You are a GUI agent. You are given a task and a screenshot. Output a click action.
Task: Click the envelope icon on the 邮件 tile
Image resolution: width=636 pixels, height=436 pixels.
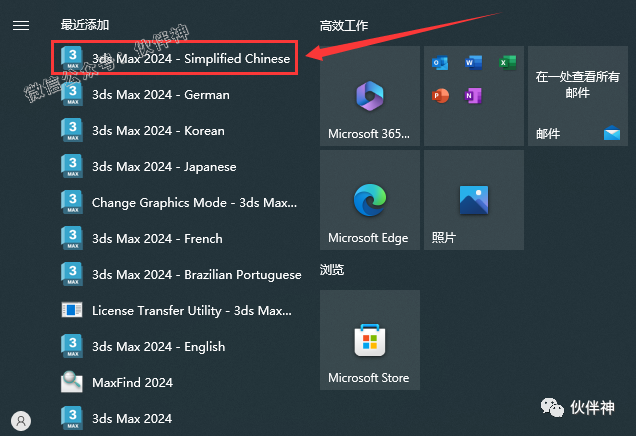coord(612,133)
